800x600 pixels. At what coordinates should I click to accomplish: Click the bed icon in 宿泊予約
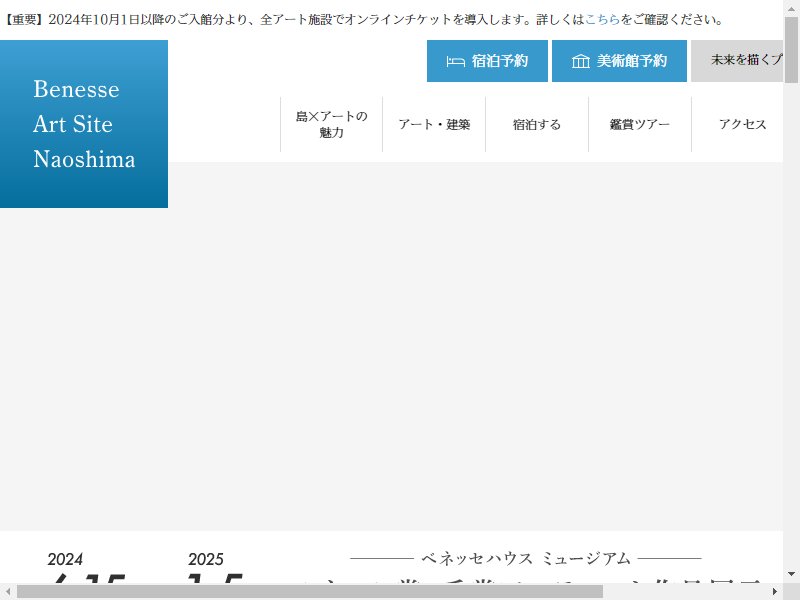pos(455,61)
